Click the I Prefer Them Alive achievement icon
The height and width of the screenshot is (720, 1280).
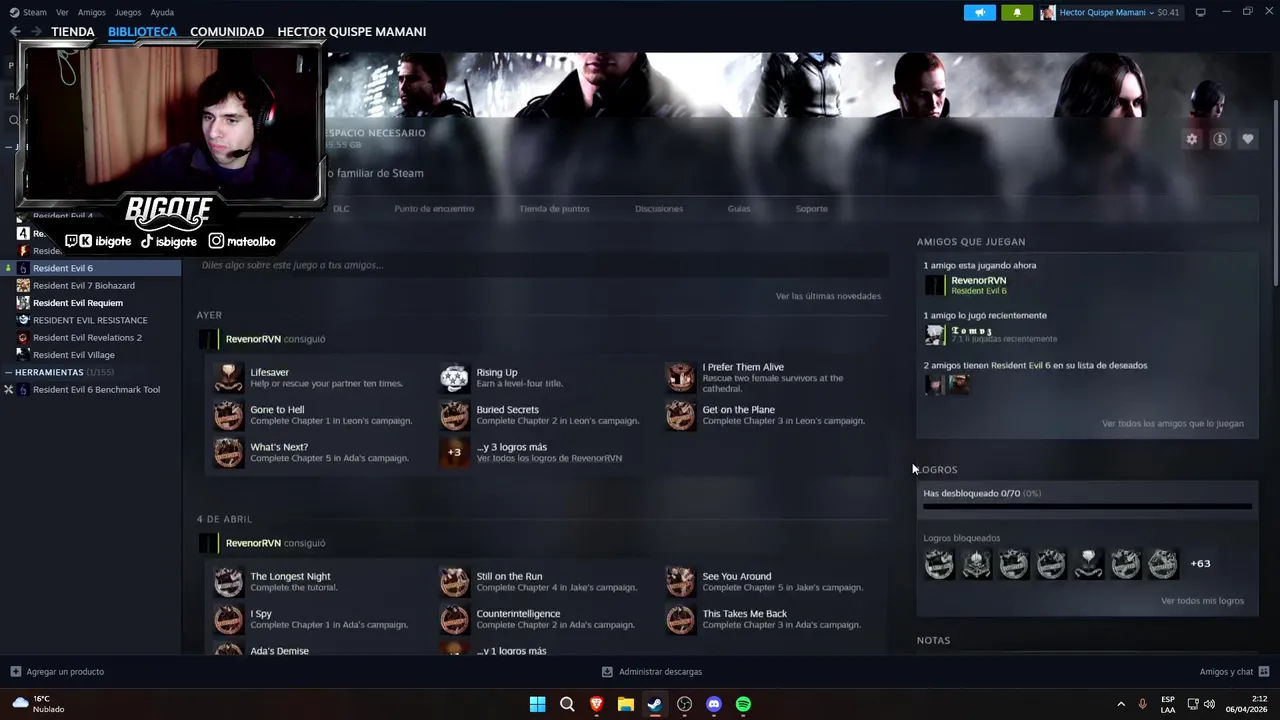pos(680,378)
